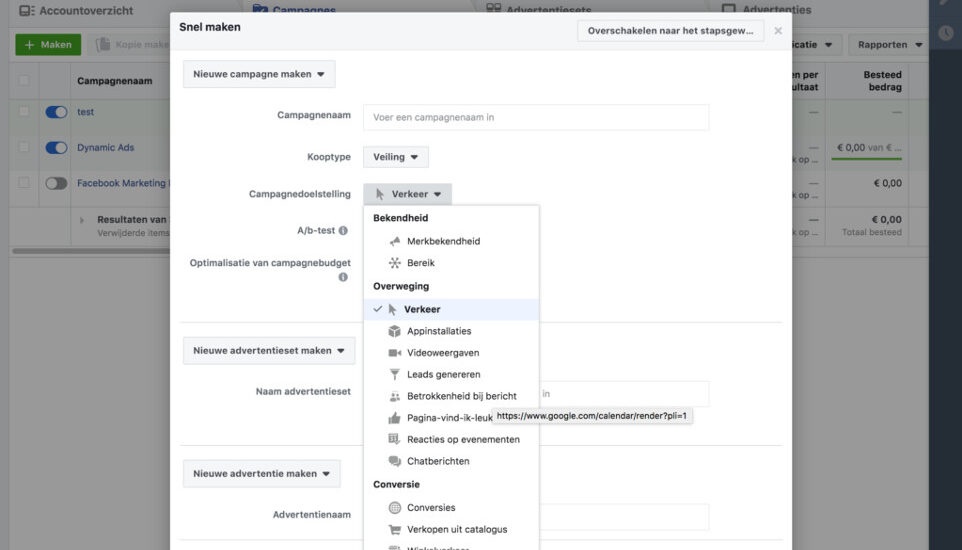This screenshot has height=550, width=962.
Task: Click the green Maken button
Action: click(x=48, y=45)
